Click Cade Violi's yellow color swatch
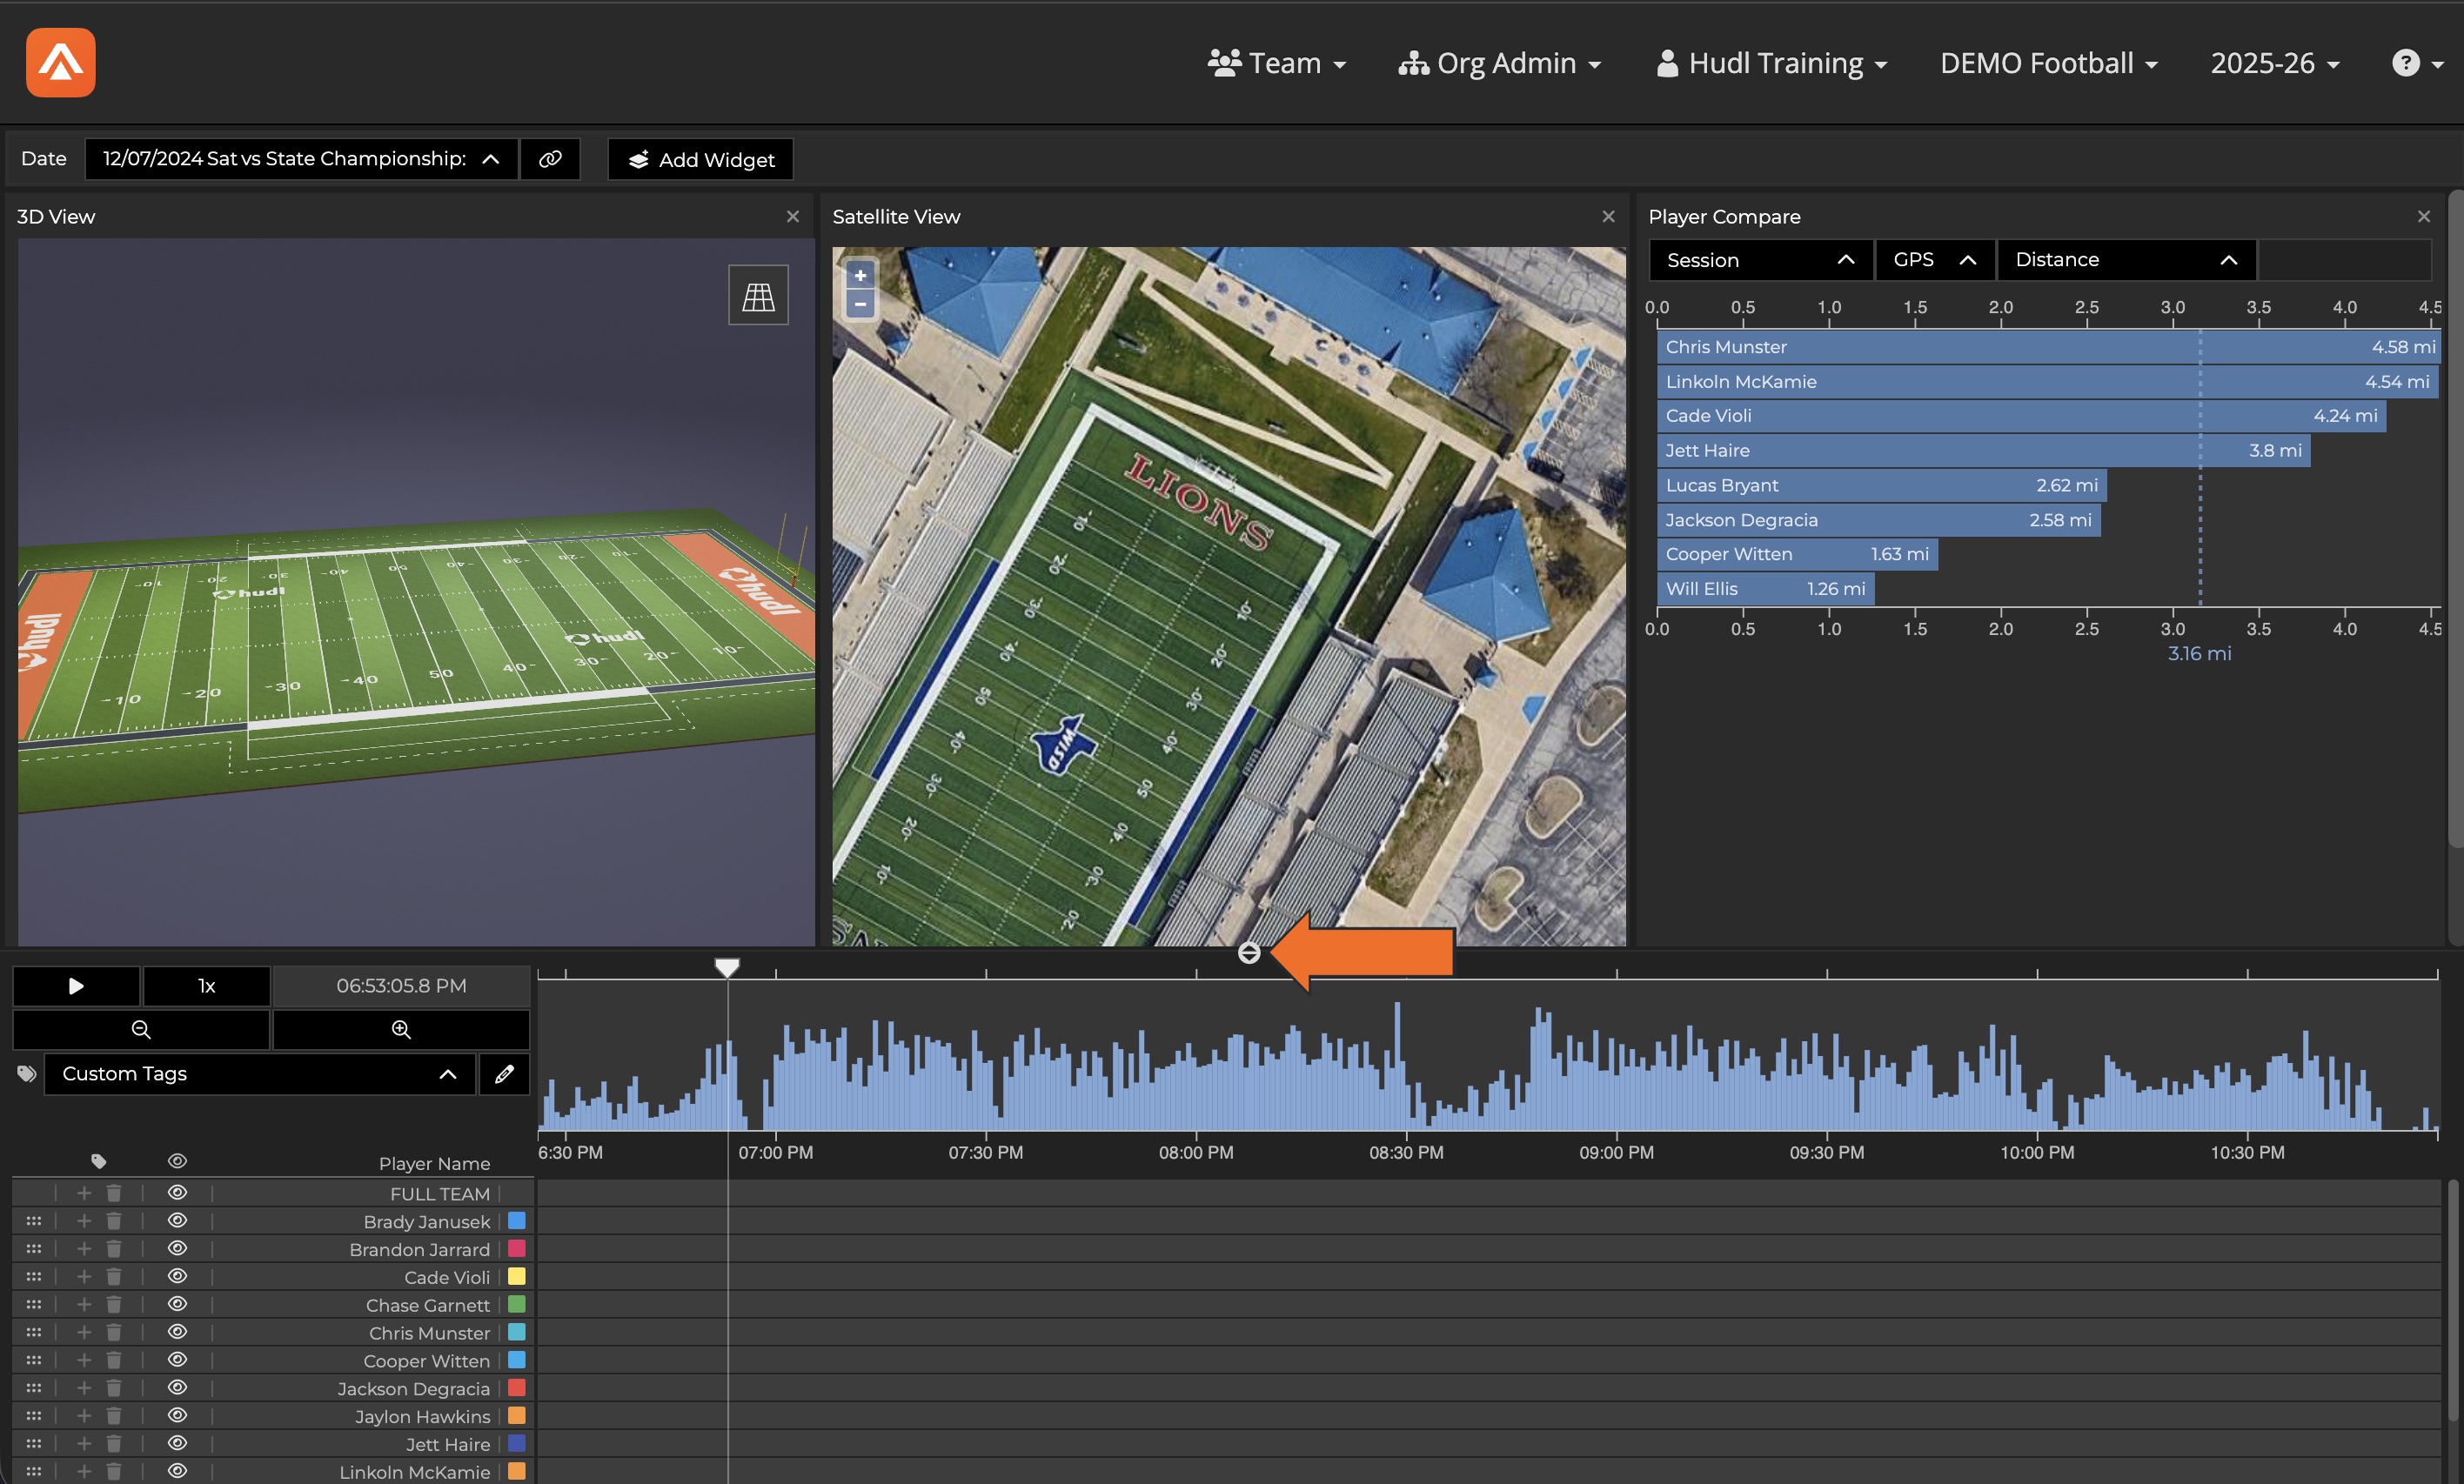The width and height of the screenshot is (2464, 1484). coord(517,1277)
